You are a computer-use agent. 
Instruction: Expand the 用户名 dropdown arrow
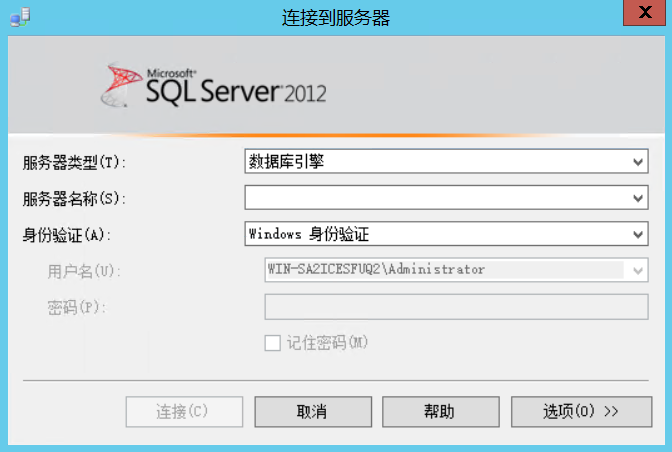[x=638, y=270]
